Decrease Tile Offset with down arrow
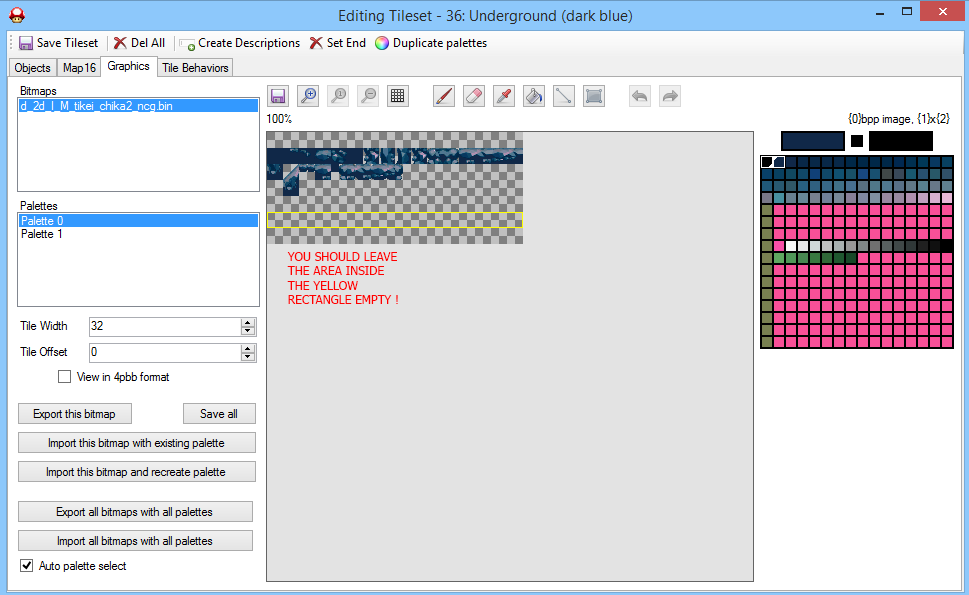969x595 pixels. point(248,357)
